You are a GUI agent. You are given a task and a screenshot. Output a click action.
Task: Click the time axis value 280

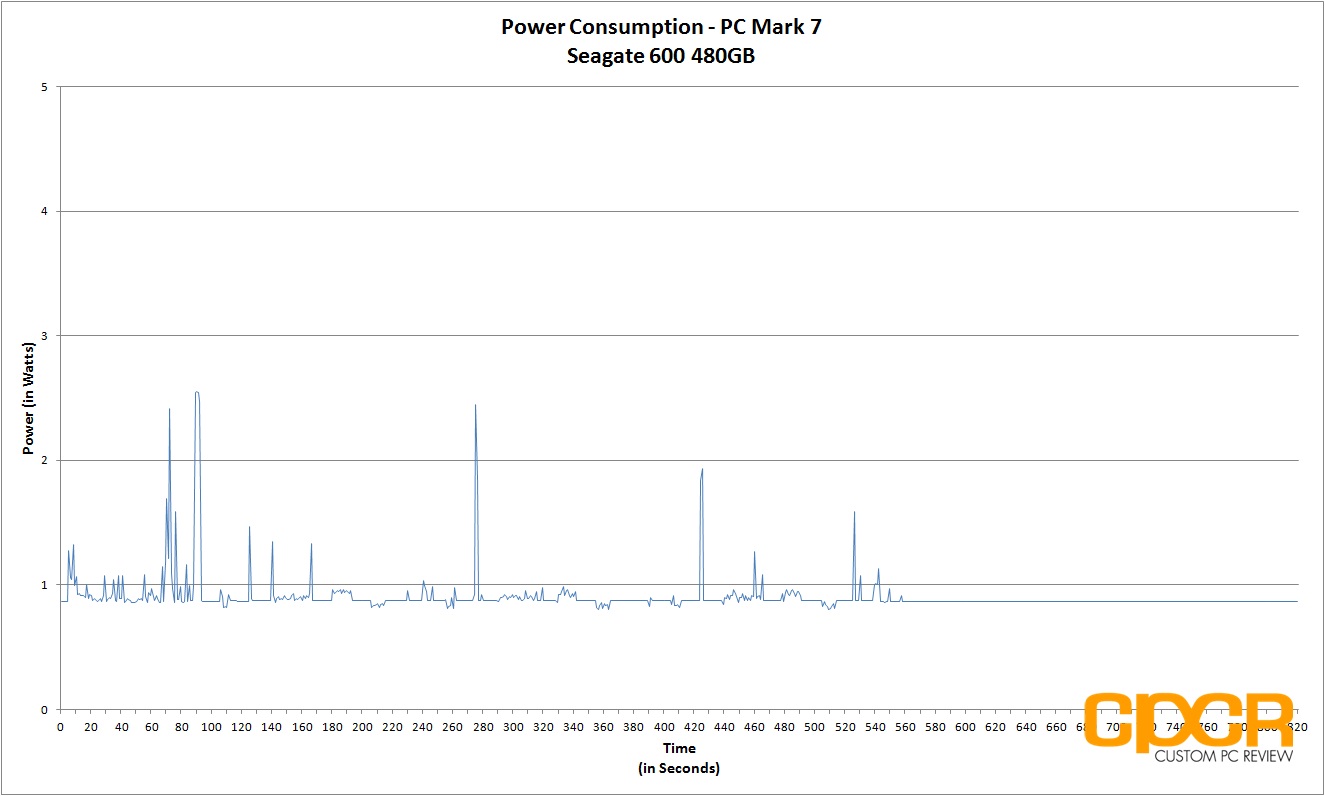click(483, 726)
